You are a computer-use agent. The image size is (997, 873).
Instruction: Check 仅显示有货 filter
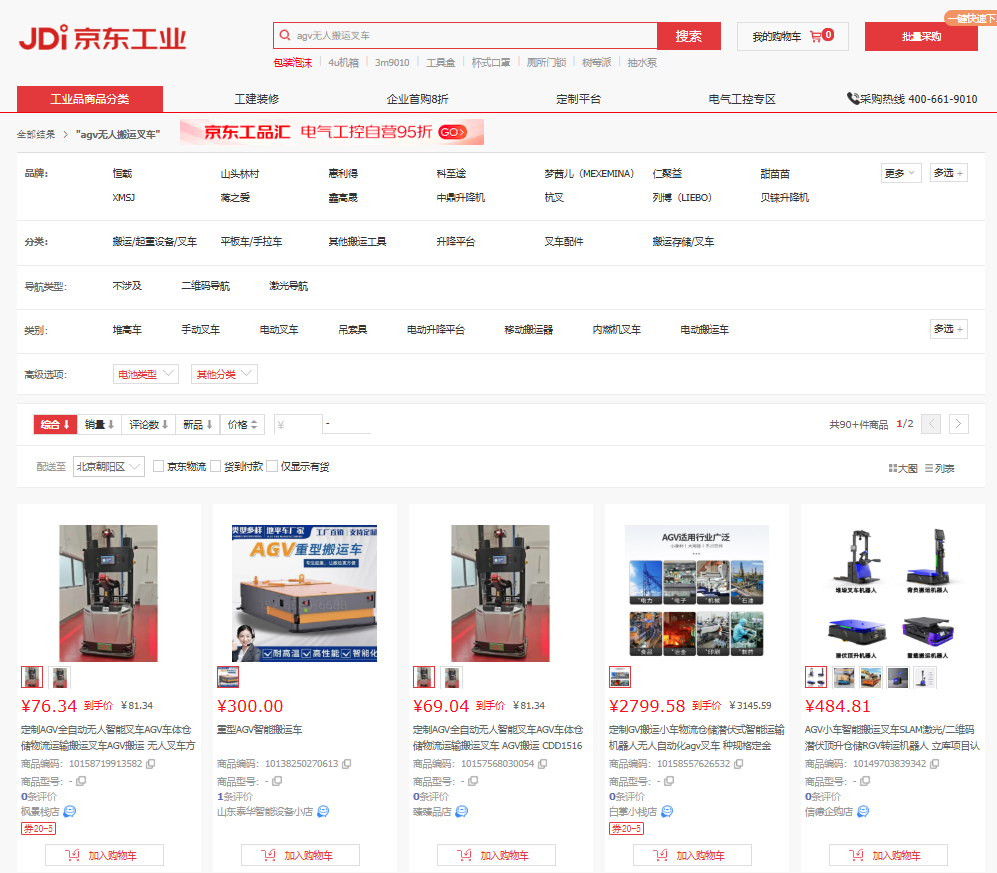tap(272, 467)
